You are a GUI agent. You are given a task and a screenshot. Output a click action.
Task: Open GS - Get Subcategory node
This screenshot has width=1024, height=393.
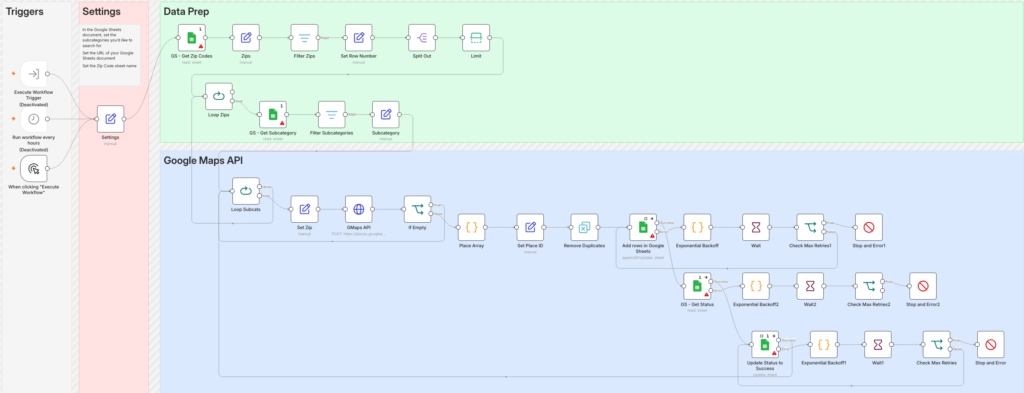tap(273, 114)
